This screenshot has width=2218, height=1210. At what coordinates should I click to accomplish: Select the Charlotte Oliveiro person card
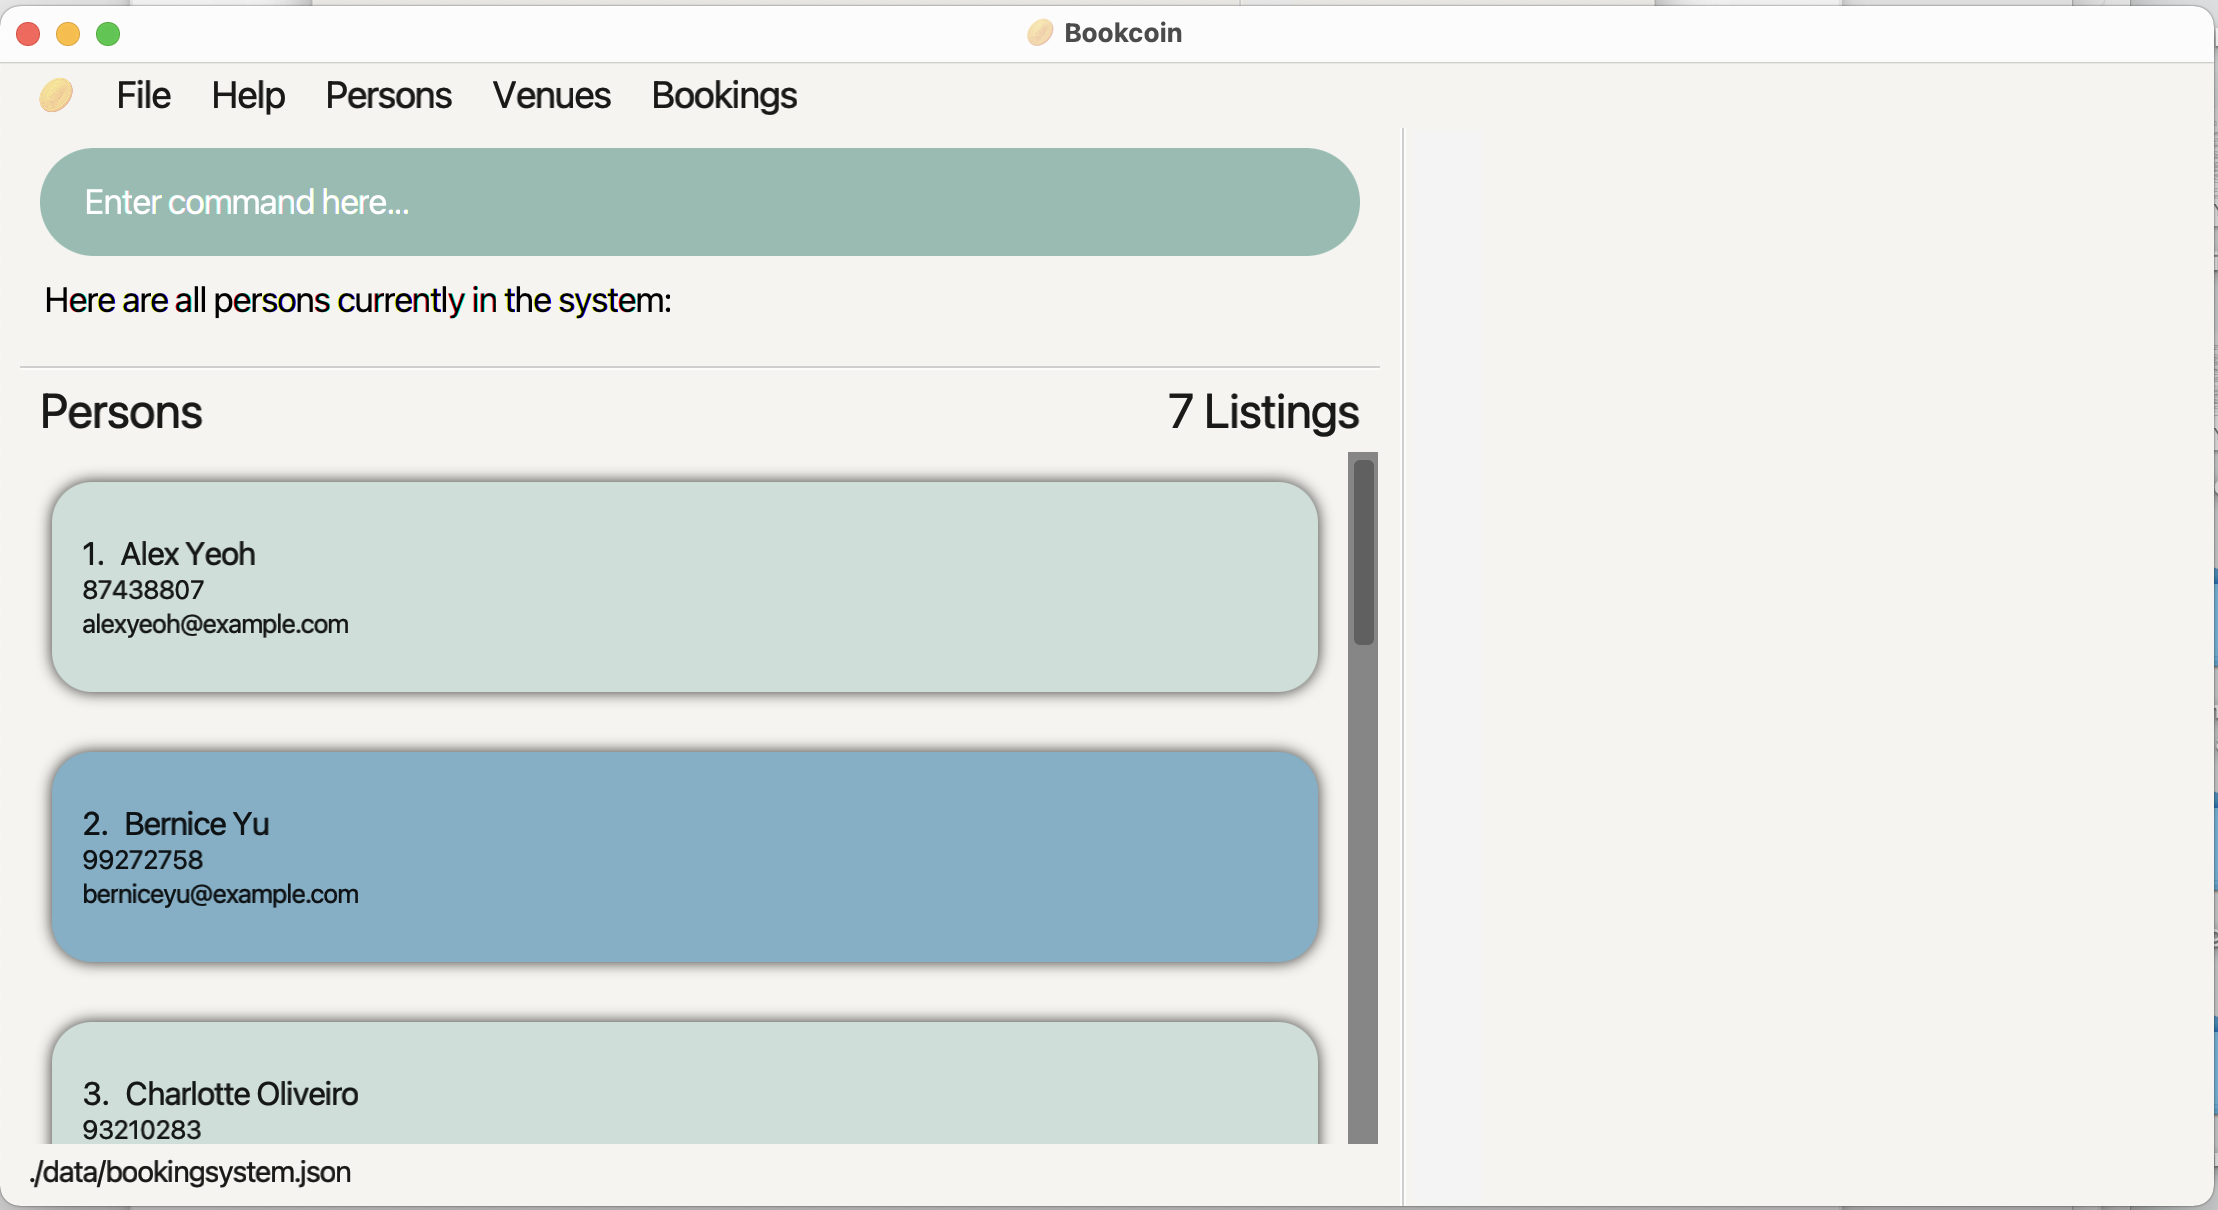tap(685, 1082)
